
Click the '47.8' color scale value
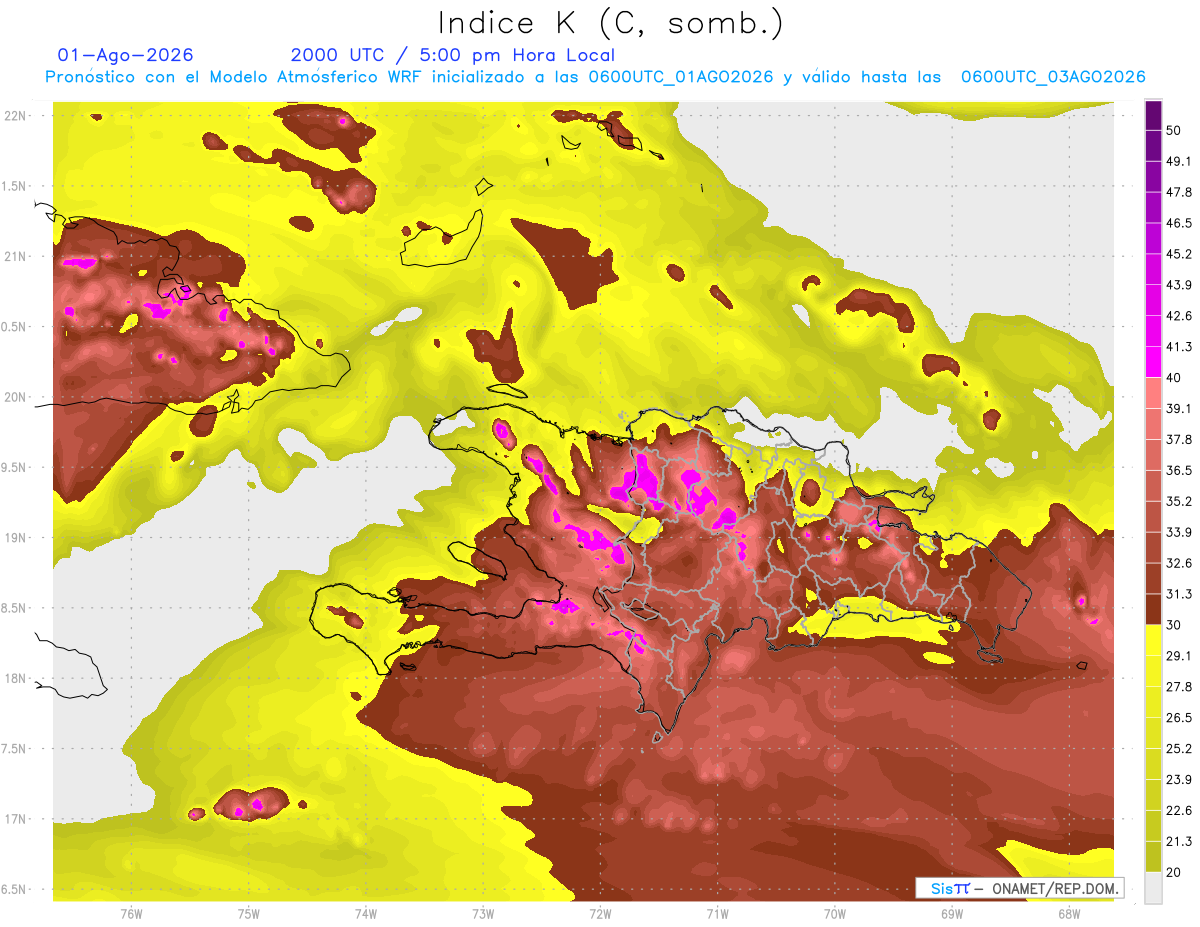tap(1179, 192)
